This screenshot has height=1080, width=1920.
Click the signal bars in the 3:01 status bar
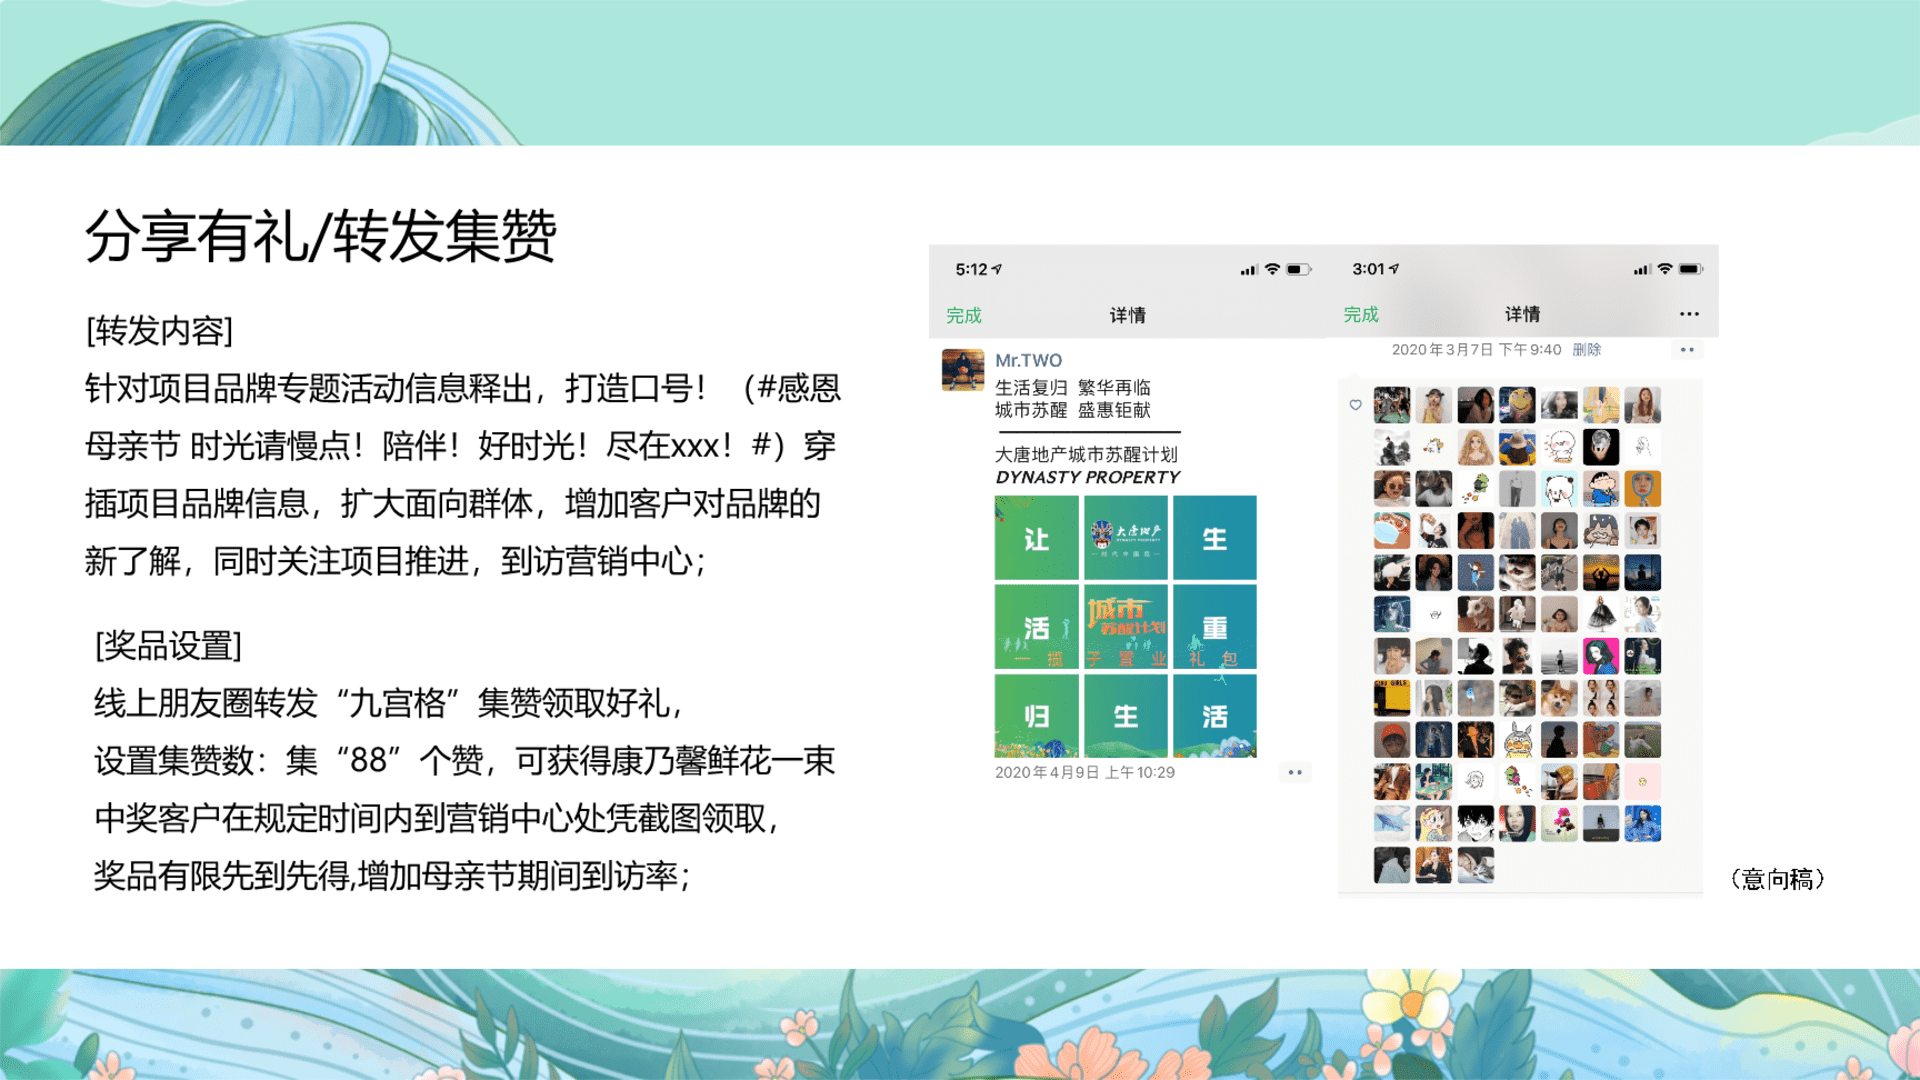[x=1642, y=269]
